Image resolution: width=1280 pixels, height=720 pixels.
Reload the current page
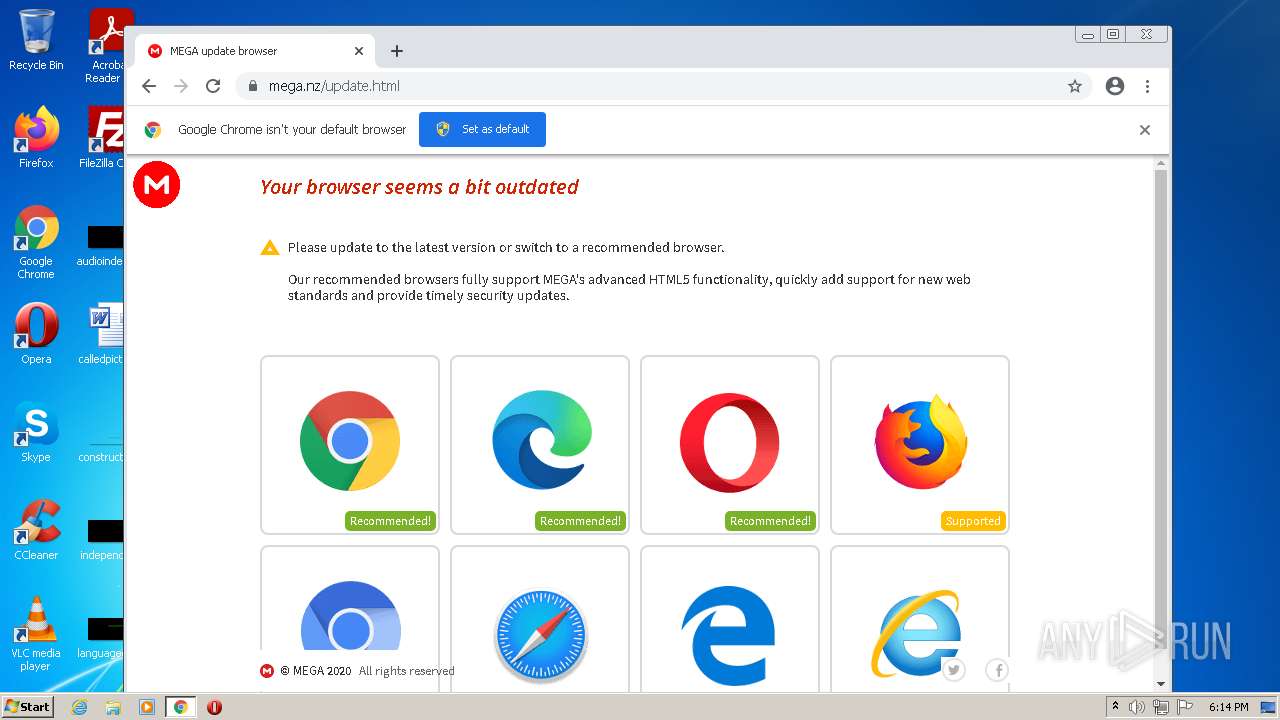coord(213,86)
